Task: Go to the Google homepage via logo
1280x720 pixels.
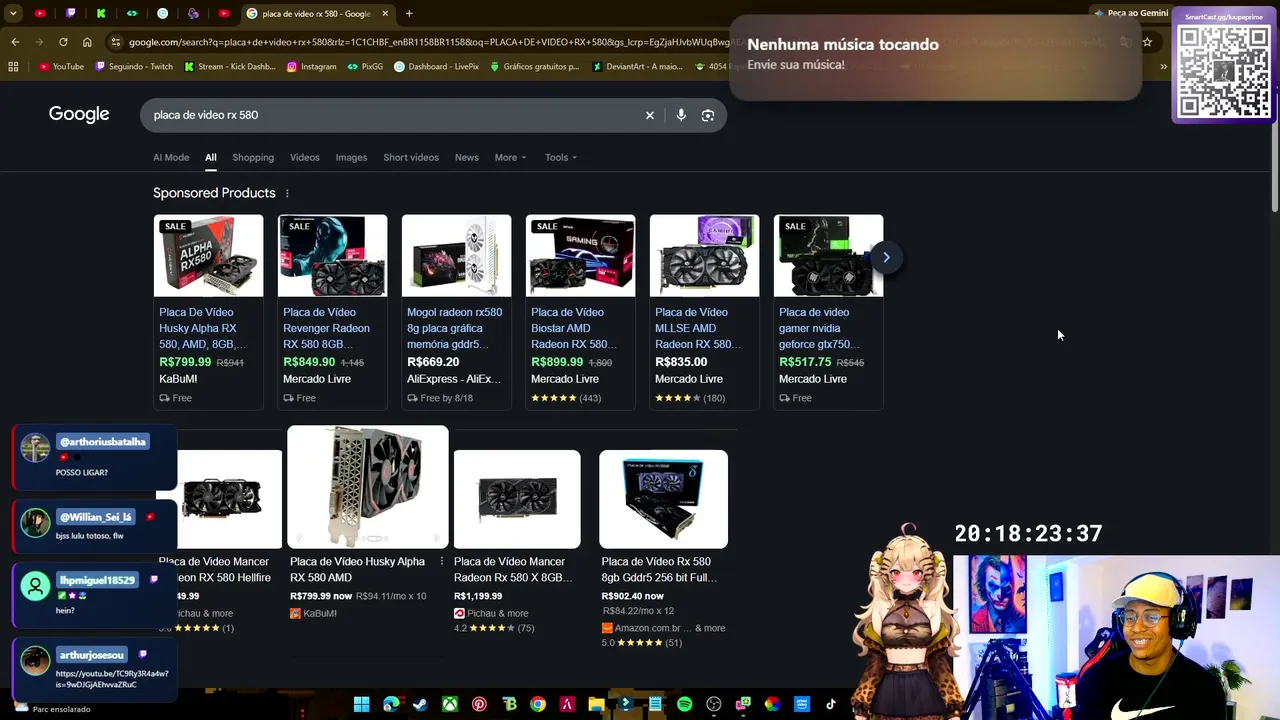Action: point(79,114)
